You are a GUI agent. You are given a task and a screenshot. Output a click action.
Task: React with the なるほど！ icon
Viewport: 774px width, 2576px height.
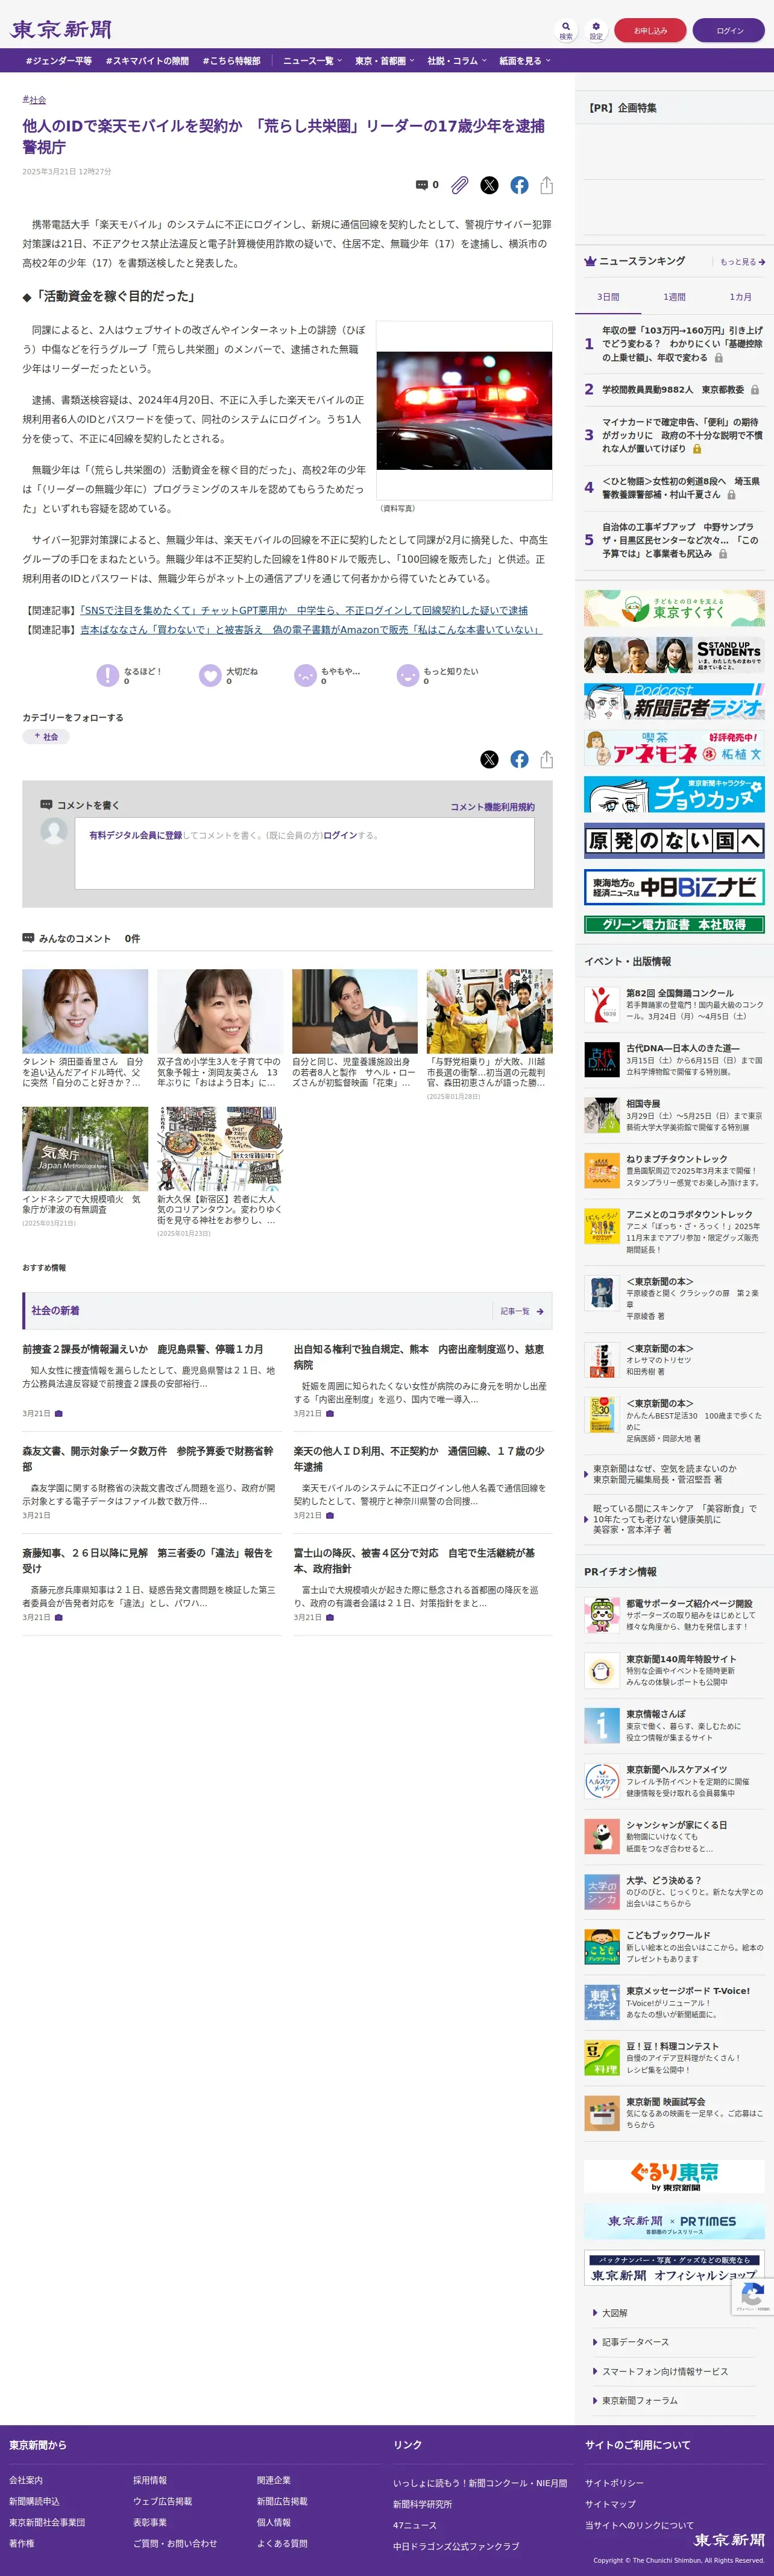[x=107, y=675]
